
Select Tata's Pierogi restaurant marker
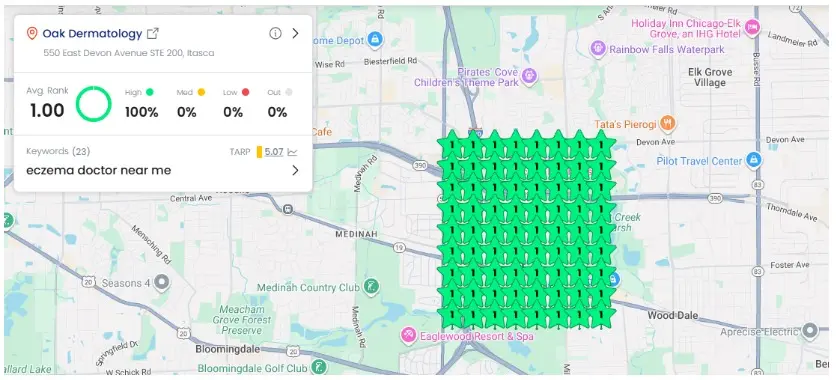(x=668, y=124)
